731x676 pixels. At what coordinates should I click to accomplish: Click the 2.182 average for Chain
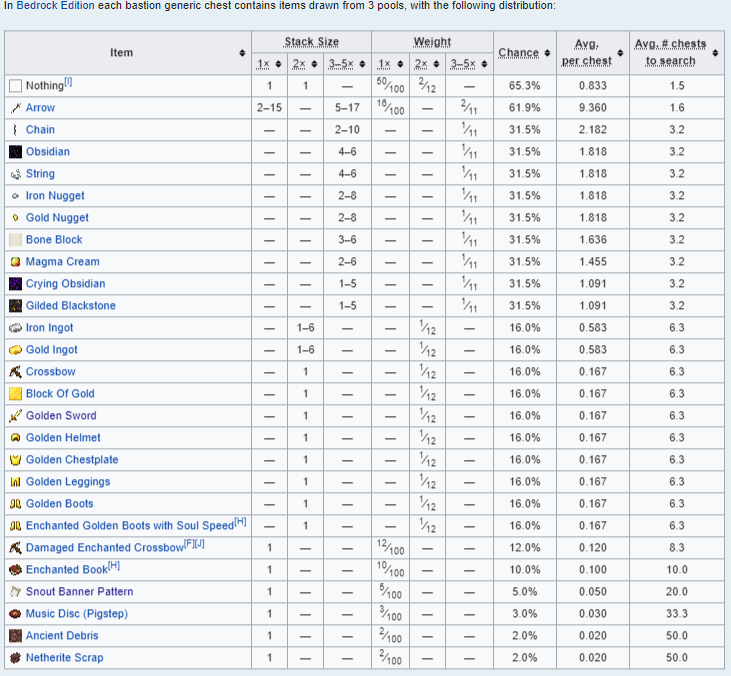coord(593,130)
